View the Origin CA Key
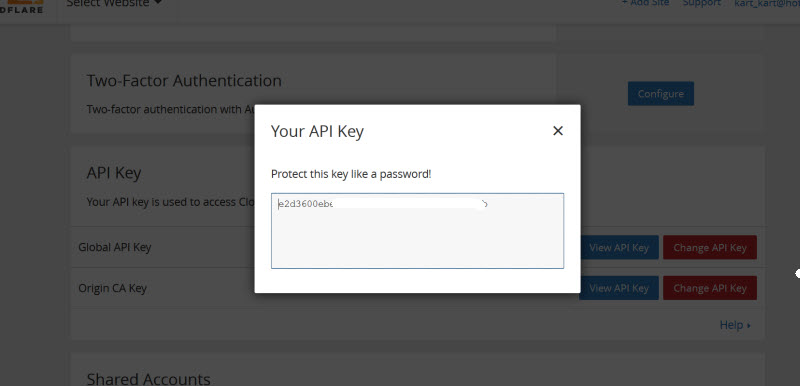Viewport: 800px width, 386px height. [x=619, y=288]
